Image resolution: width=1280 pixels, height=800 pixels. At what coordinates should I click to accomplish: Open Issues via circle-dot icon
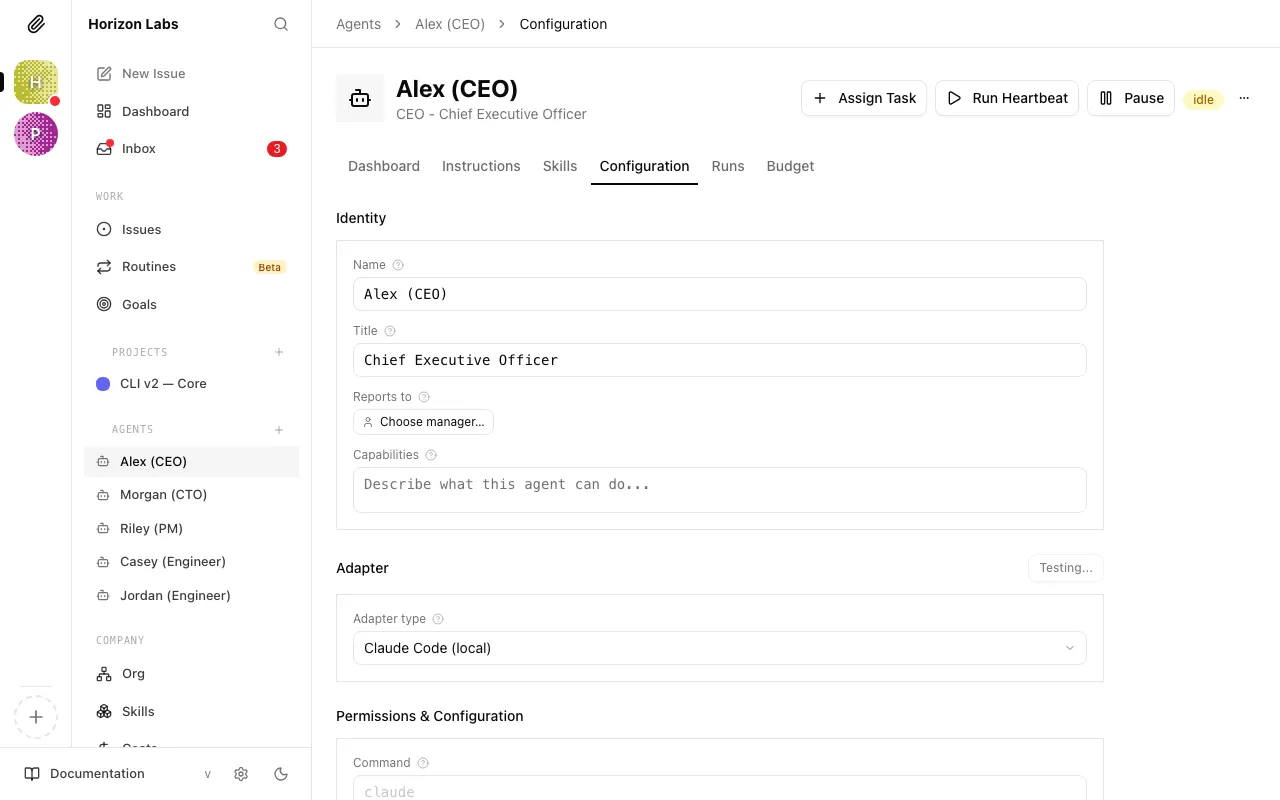[x=104, y=229]
